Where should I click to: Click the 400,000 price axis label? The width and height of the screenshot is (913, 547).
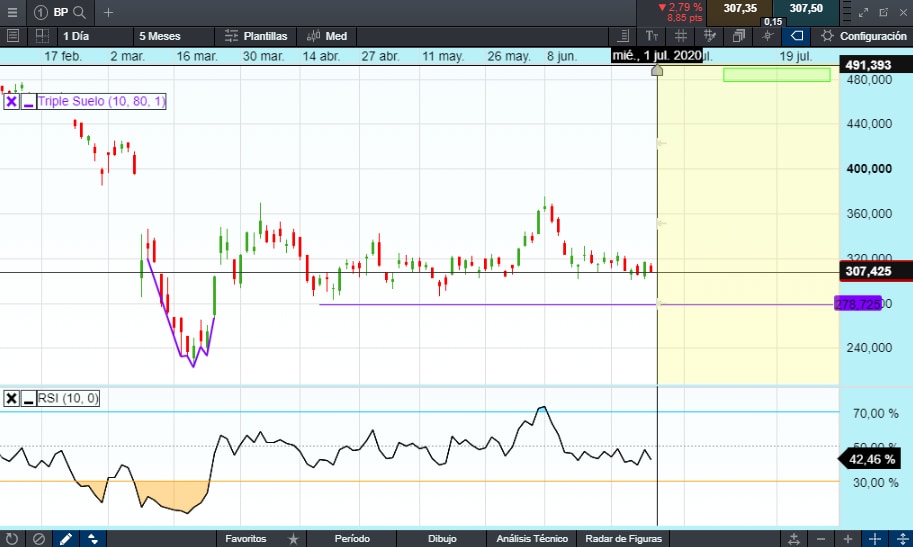[869, 169]
